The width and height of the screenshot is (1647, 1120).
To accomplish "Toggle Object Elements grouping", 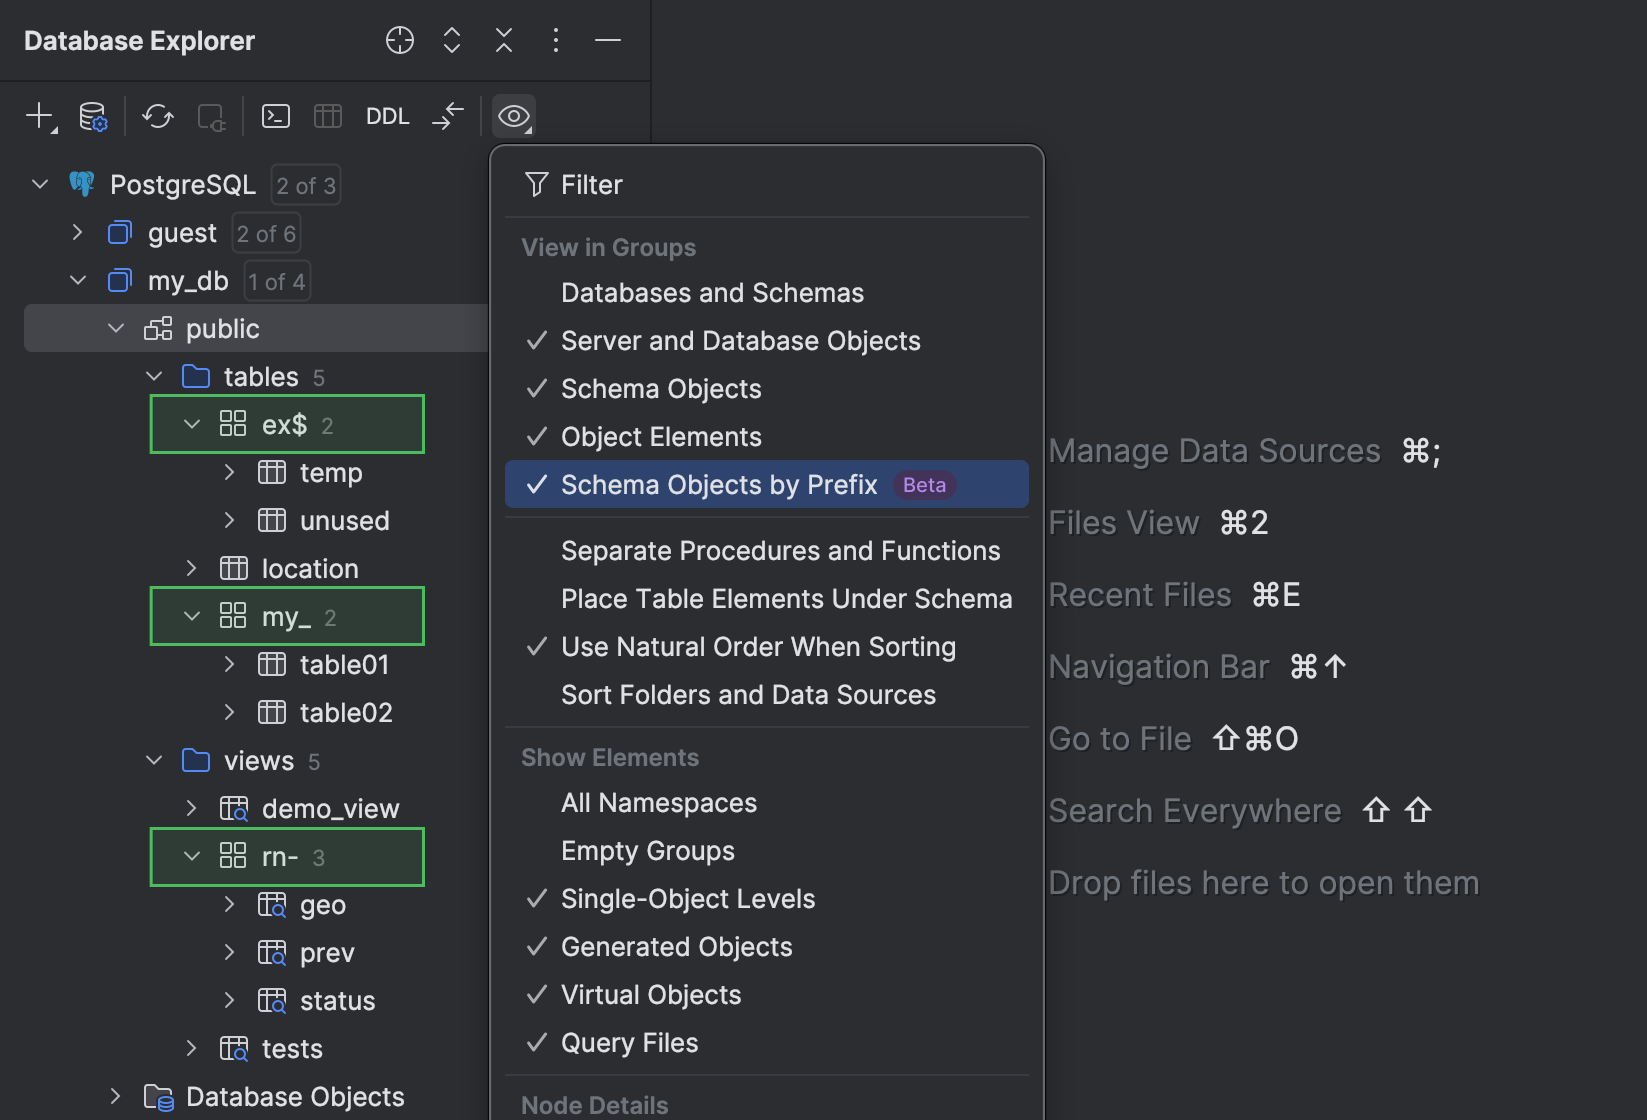I will pyautogui.click(x=766, y=437).
